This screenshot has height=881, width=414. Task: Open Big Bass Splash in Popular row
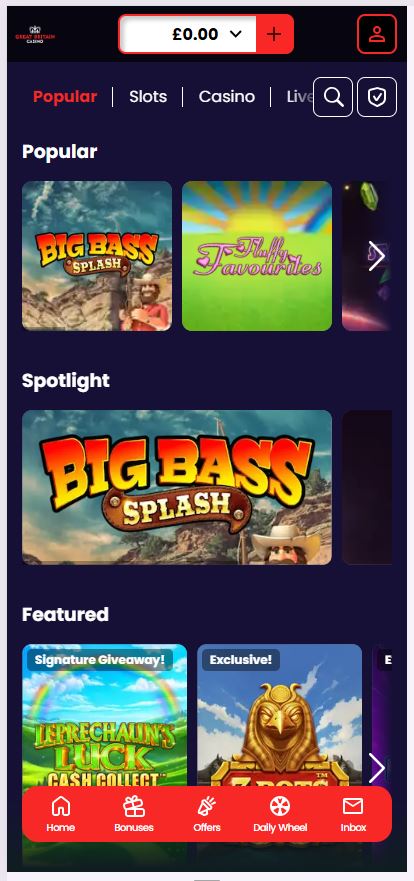click(x=97, y=256)
